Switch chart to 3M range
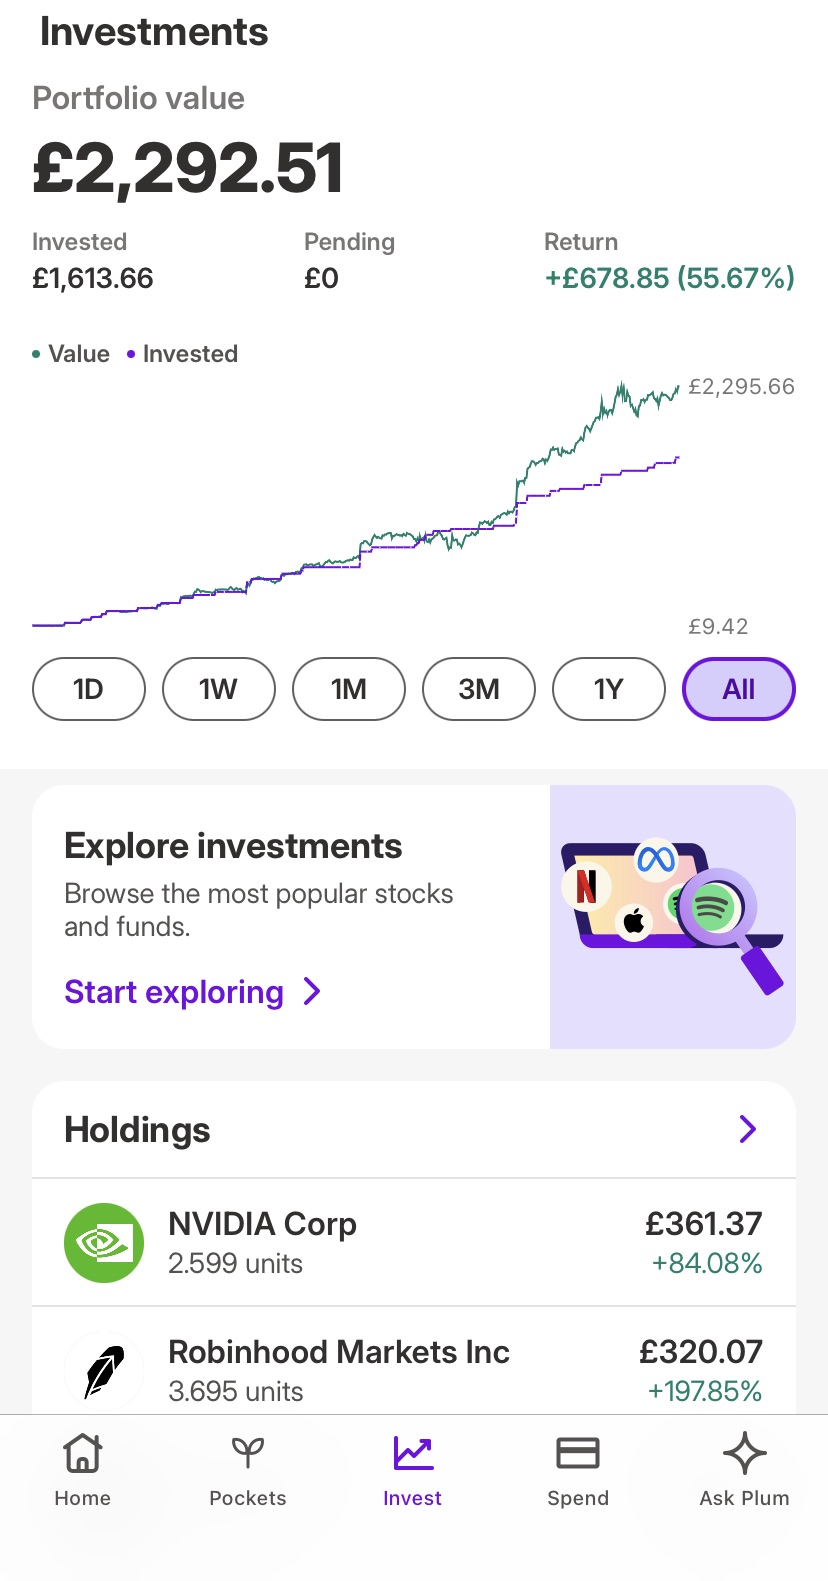The height and width of the screenshot is (1581, 828). [479, 689]
